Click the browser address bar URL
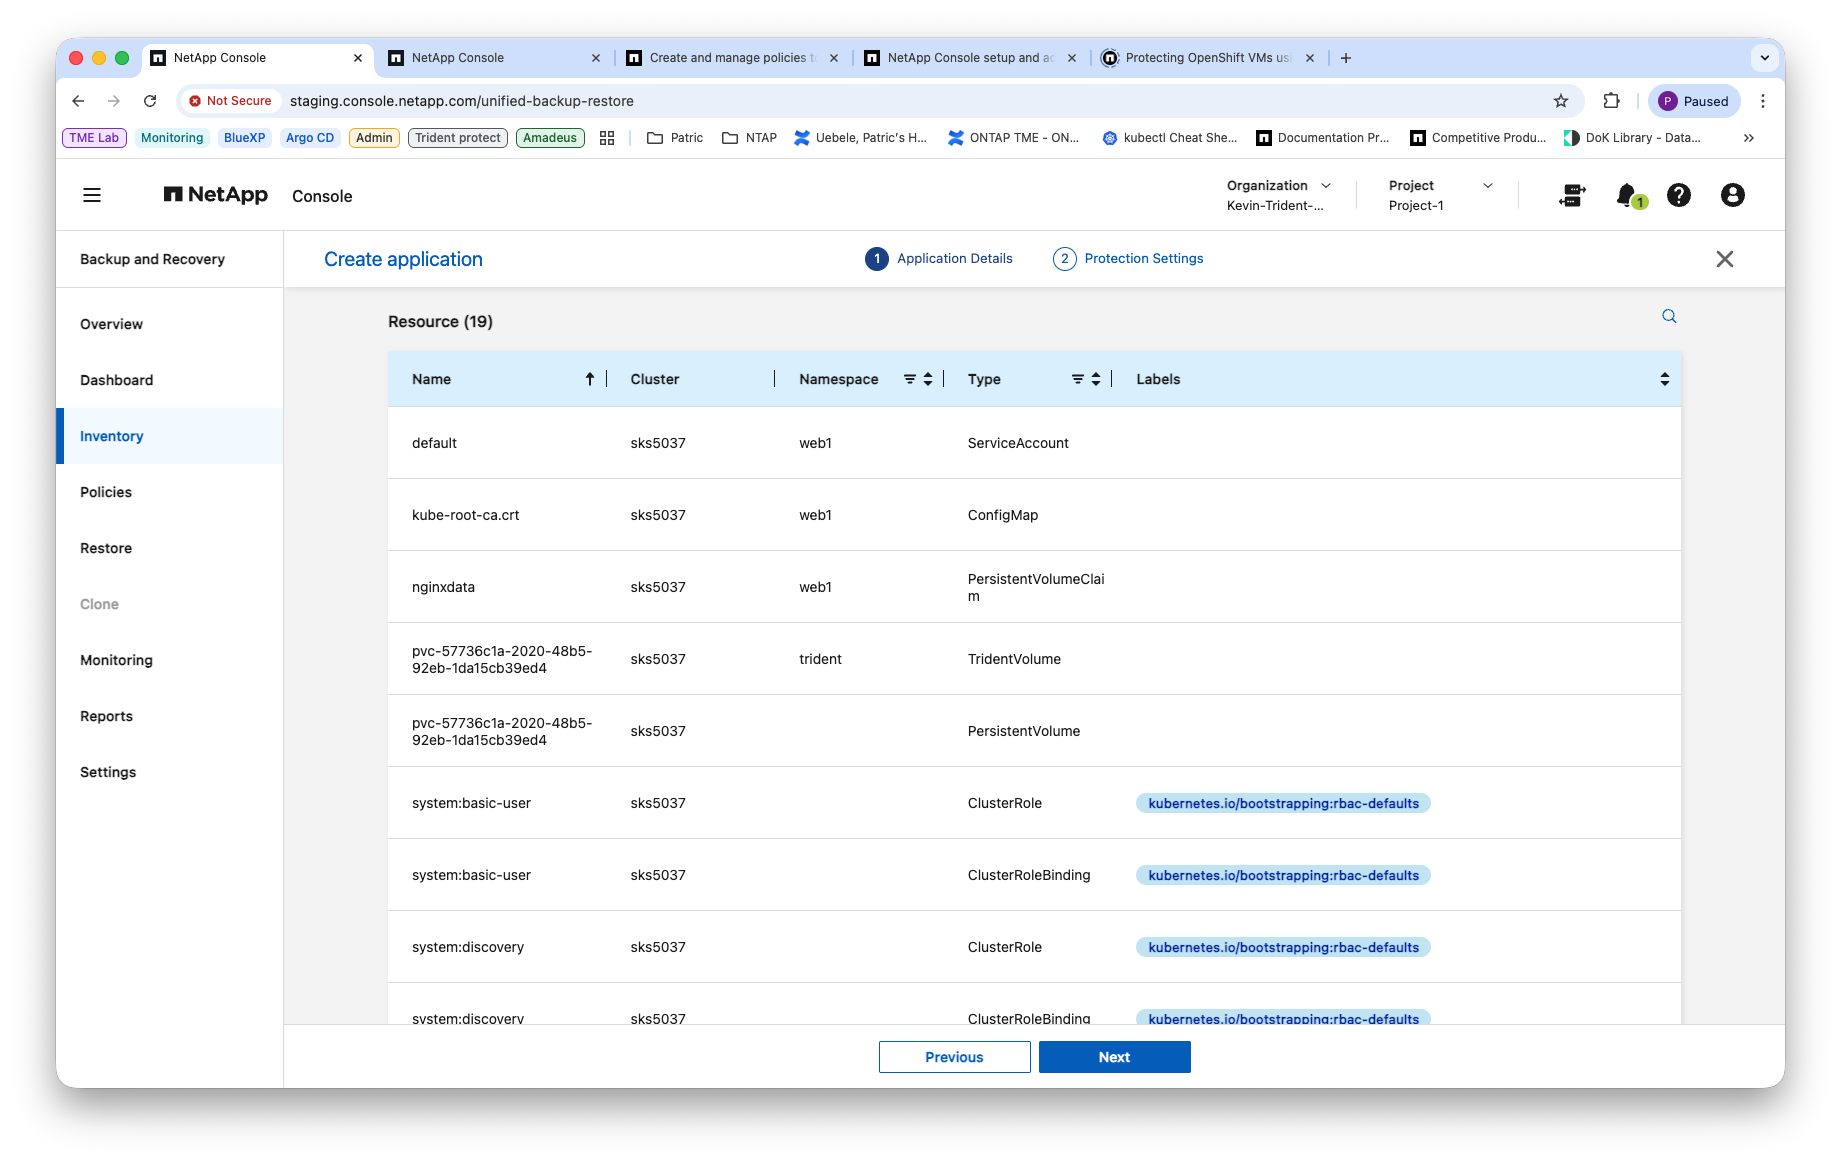The height and width of the screenshot is (1162, 1841). click(x=462, y=101)
